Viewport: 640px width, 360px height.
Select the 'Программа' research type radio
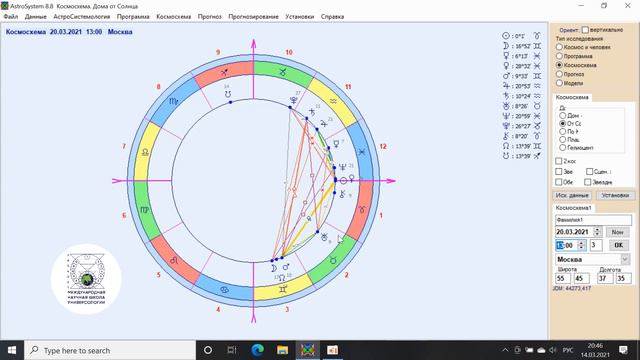tap(559, 56)
